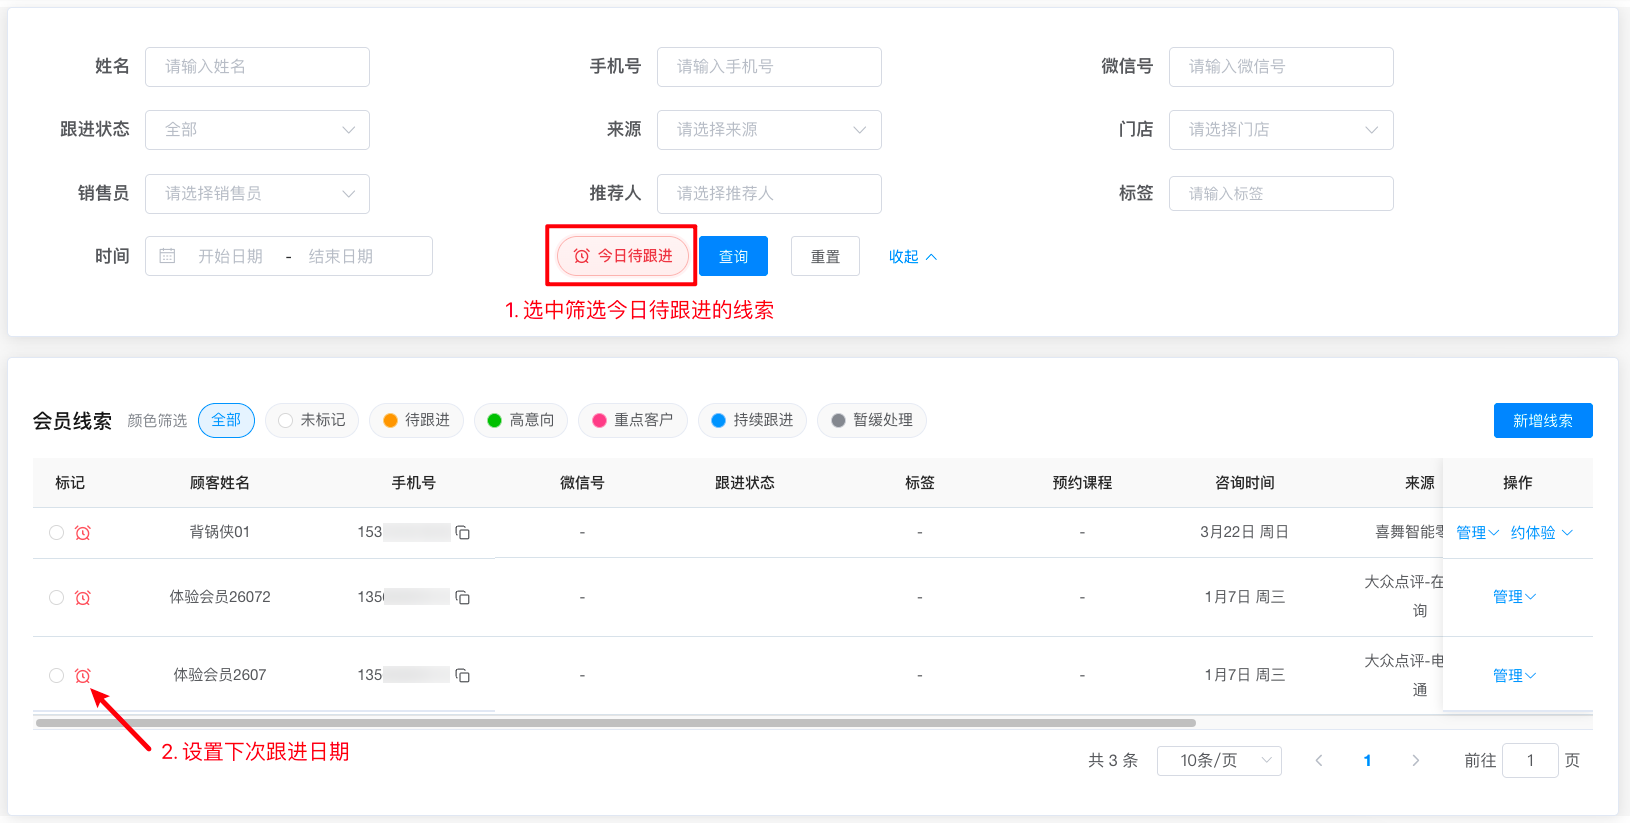
Task: Copy the phone number of 体验会员2607
Action: 462,676
